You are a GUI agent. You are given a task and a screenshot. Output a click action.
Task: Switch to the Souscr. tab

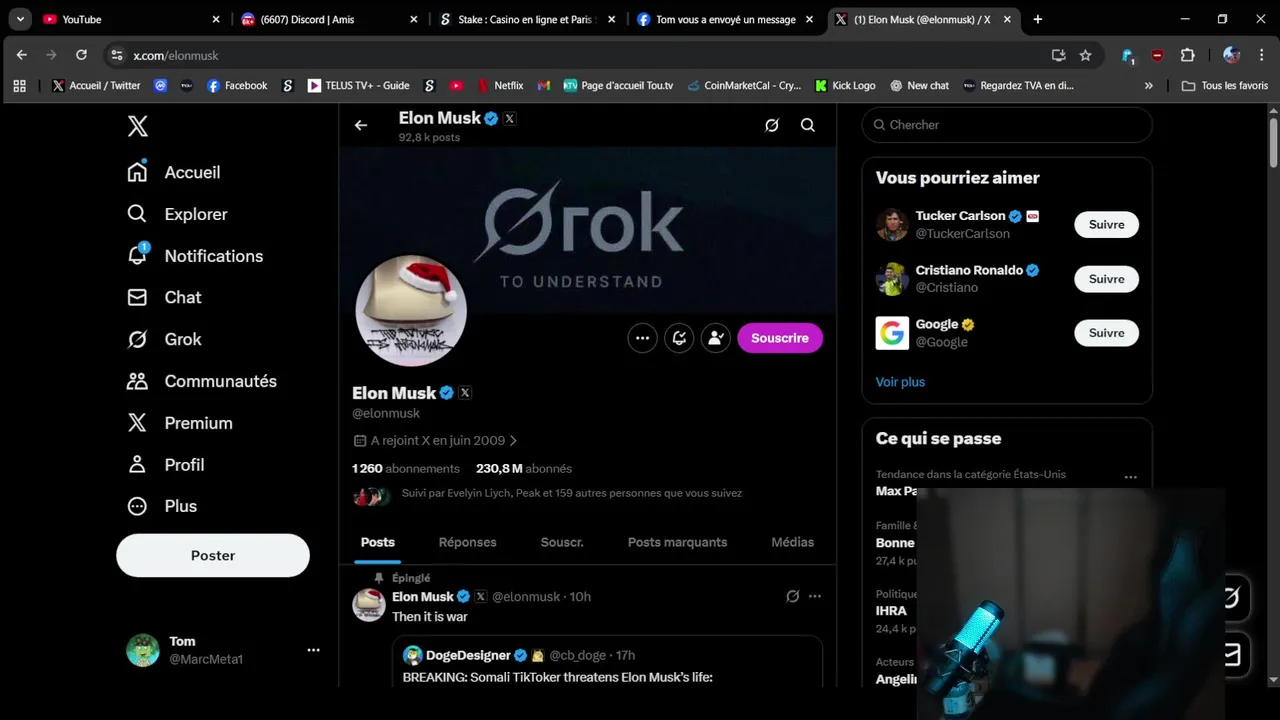(x=562, y=542)
